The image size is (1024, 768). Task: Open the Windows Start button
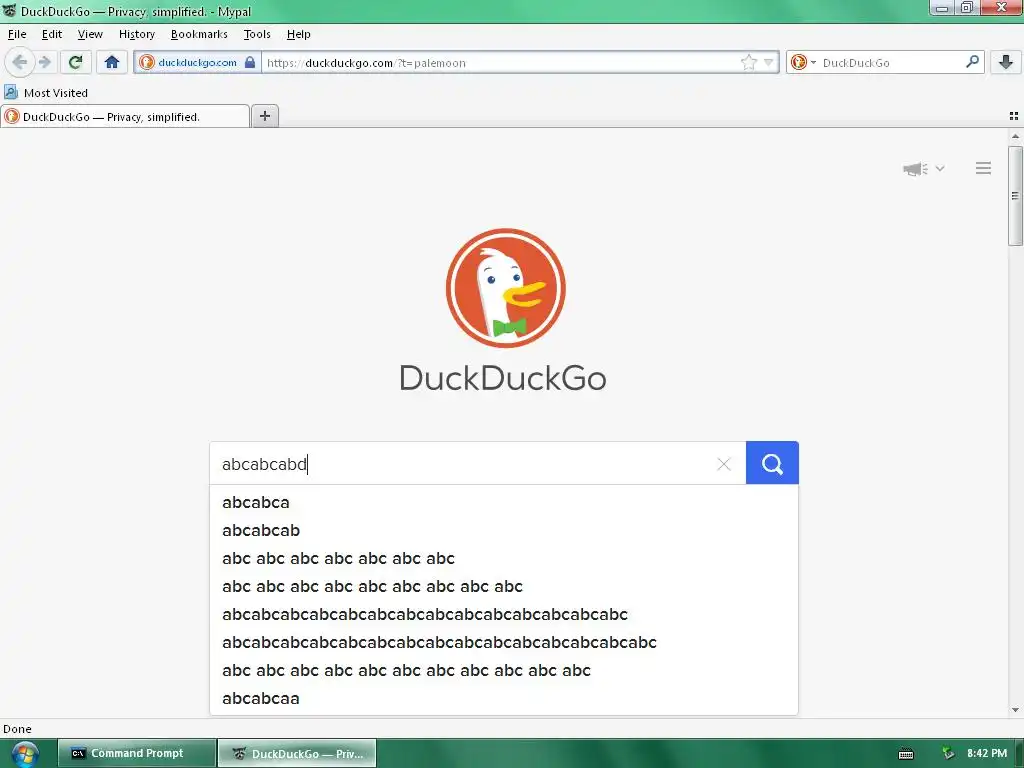[x=25, y=754]
